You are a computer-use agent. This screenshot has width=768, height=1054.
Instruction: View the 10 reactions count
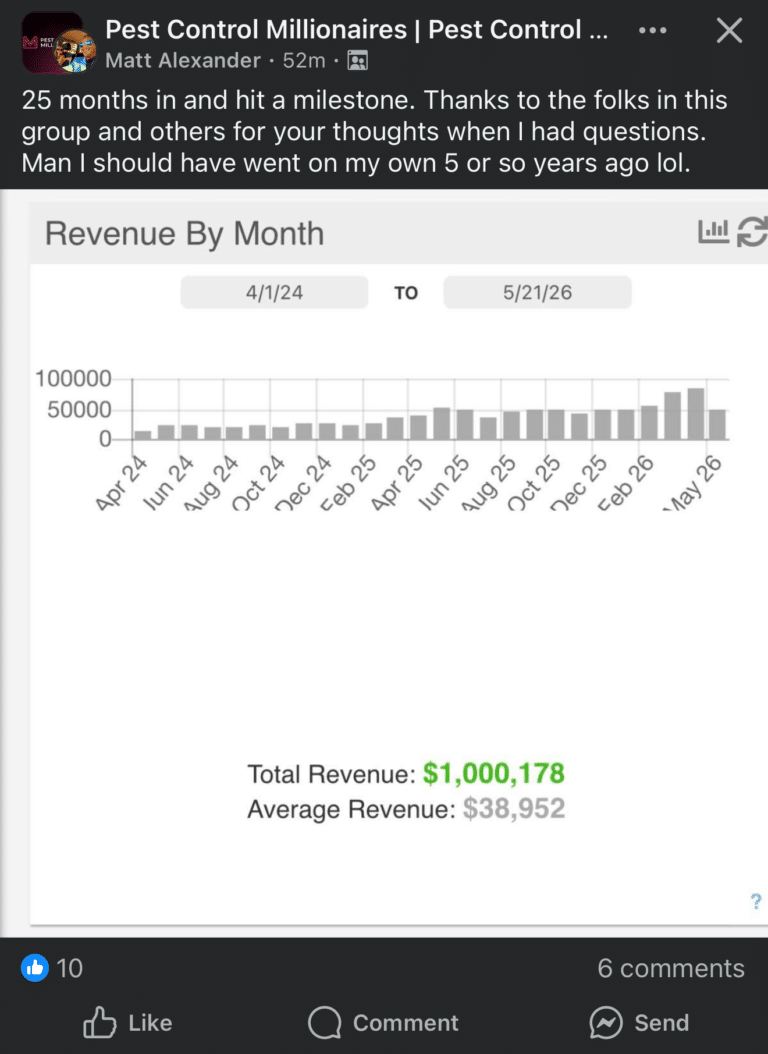coord(70,969)
